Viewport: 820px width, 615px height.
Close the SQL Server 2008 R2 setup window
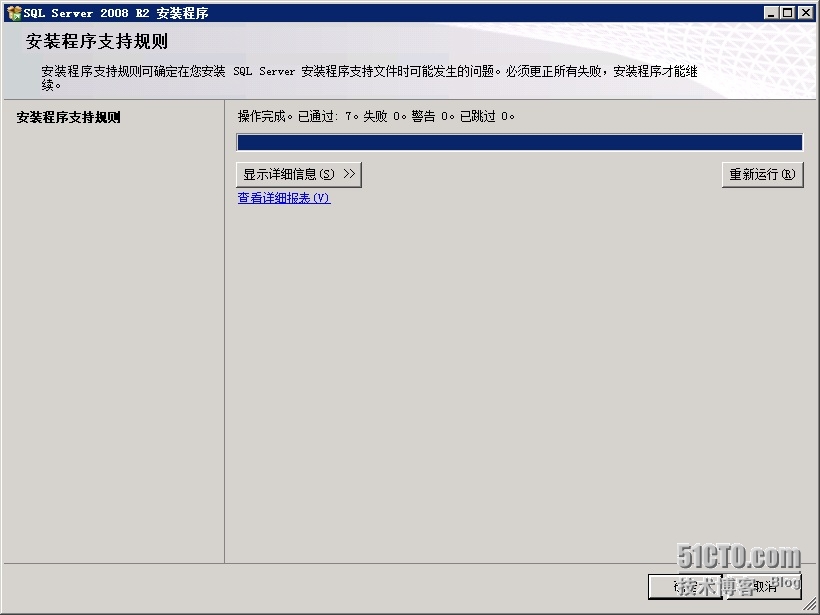(x=805, y=13)
